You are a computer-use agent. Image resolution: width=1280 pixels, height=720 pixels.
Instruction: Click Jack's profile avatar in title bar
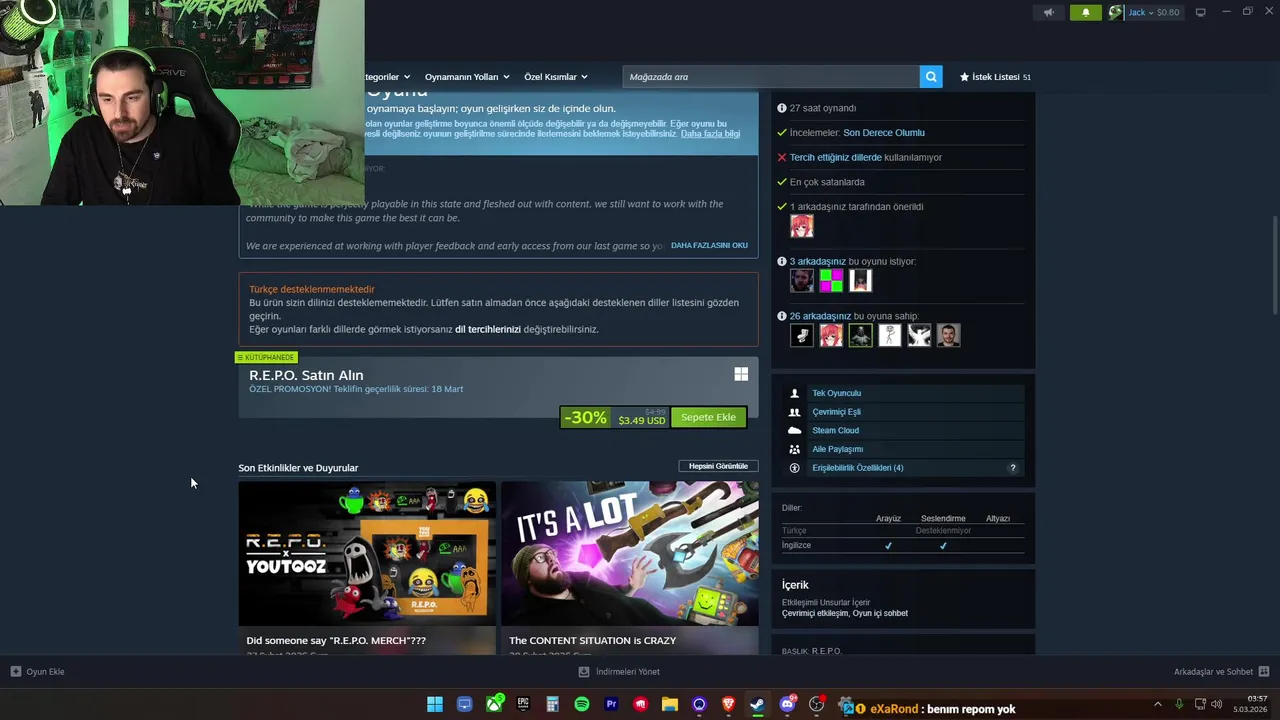point(1116,13)
